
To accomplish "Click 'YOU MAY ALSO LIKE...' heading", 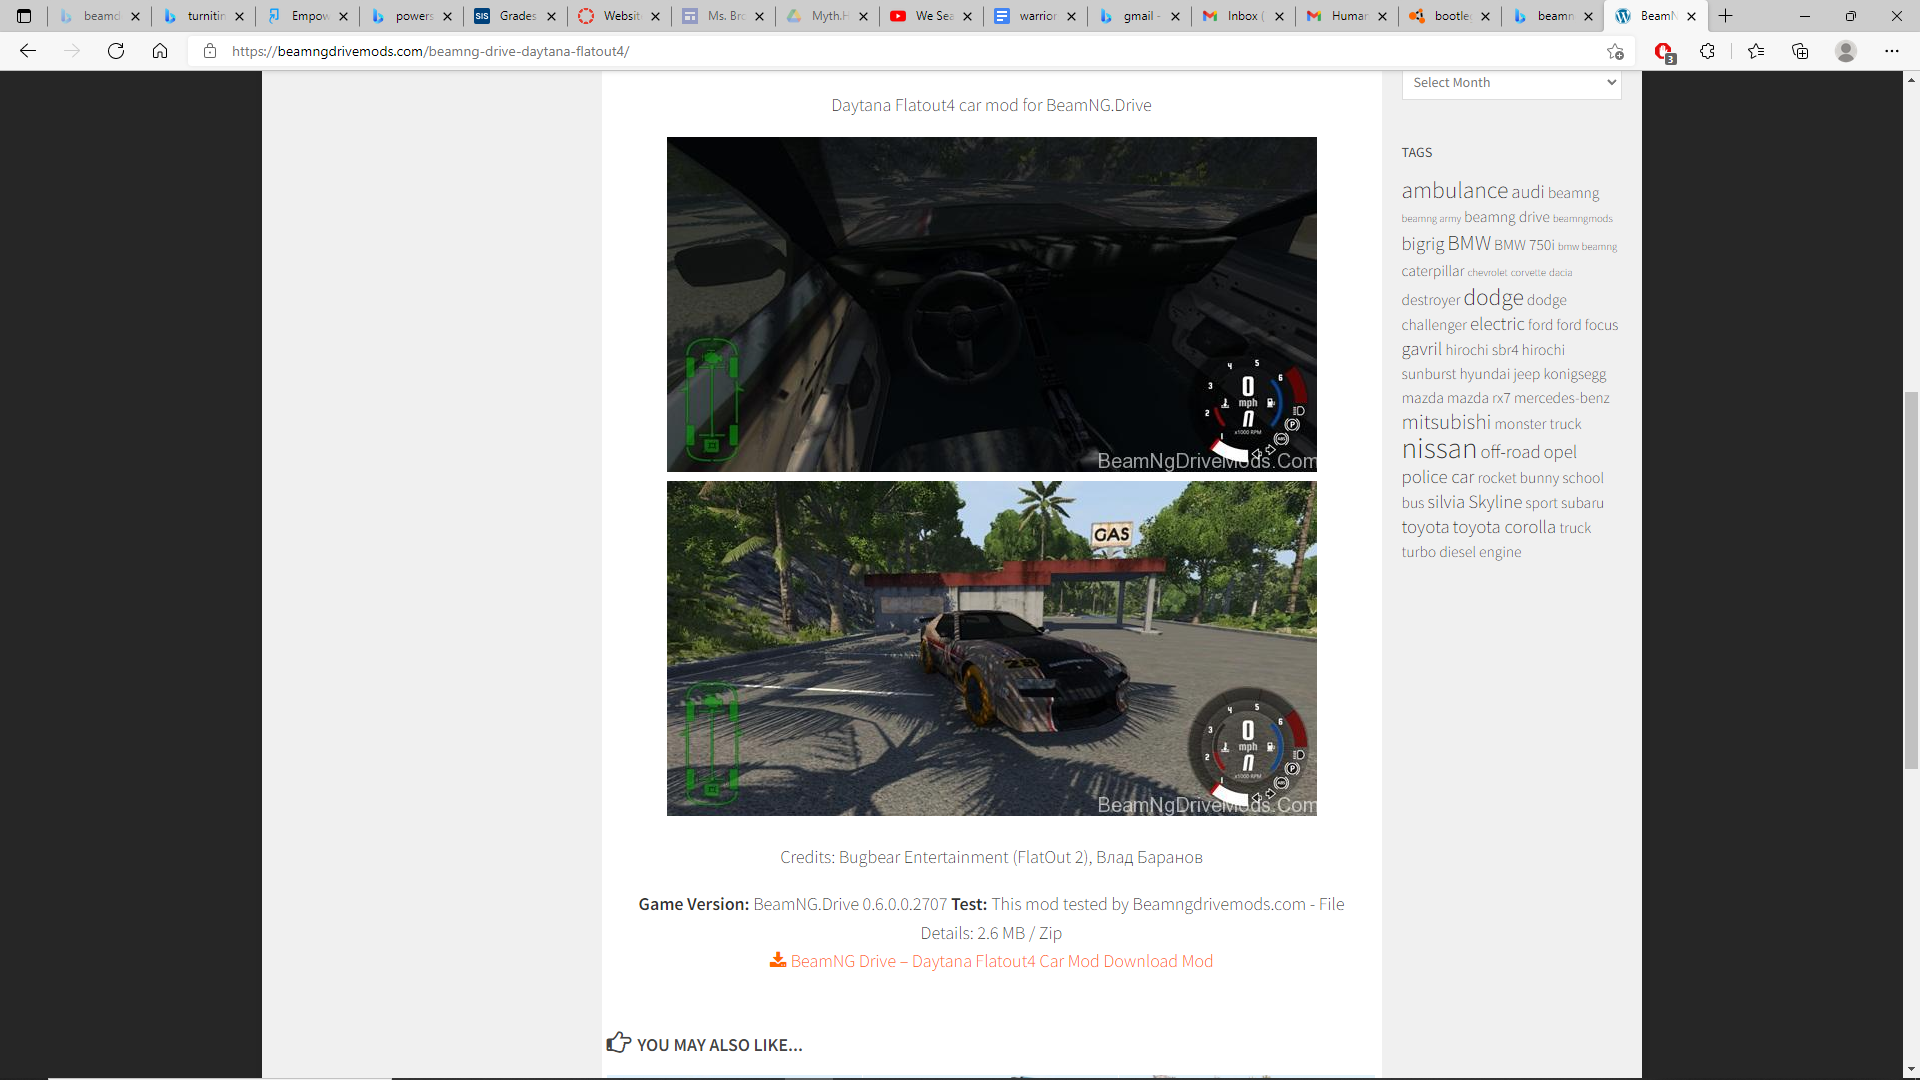I will click(719, 1045).
